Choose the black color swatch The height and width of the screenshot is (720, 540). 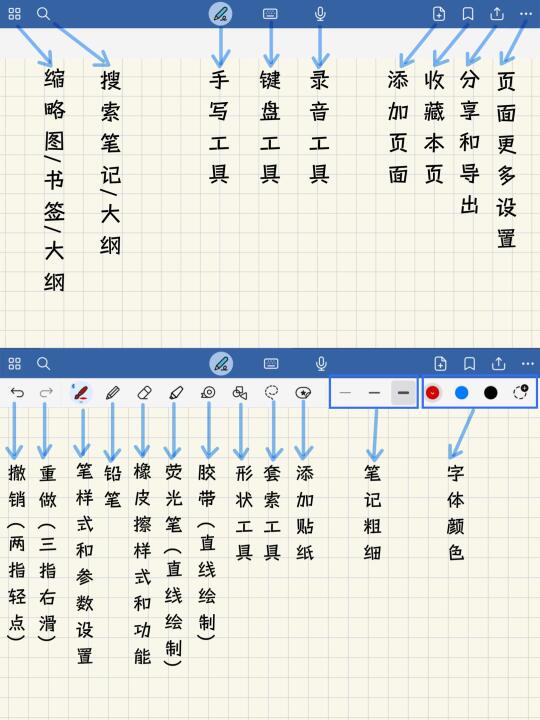point(490,393)
